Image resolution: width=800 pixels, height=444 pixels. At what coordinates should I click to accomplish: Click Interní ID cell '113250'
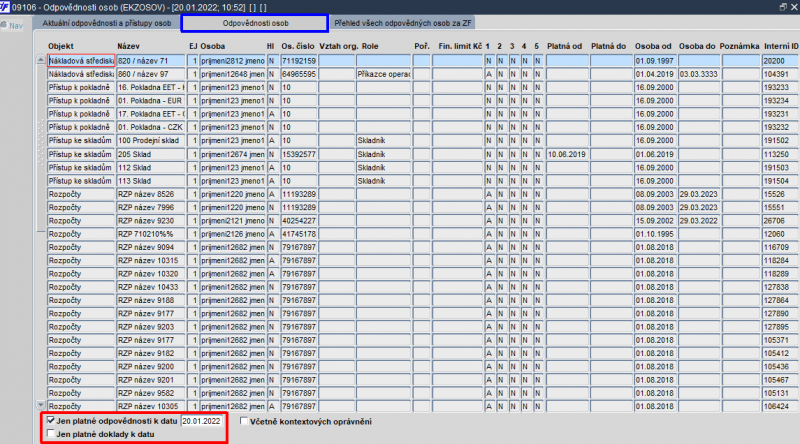[x=781, y=154]
